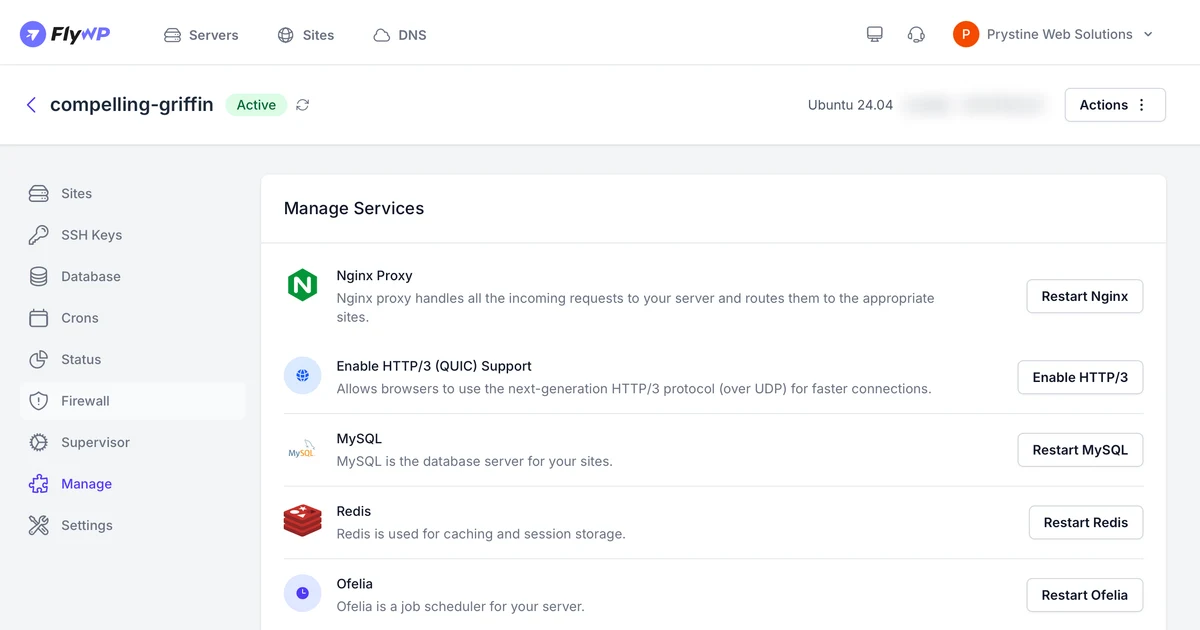
Task: Open the Sites top navigation
Action: click(306, 35)
